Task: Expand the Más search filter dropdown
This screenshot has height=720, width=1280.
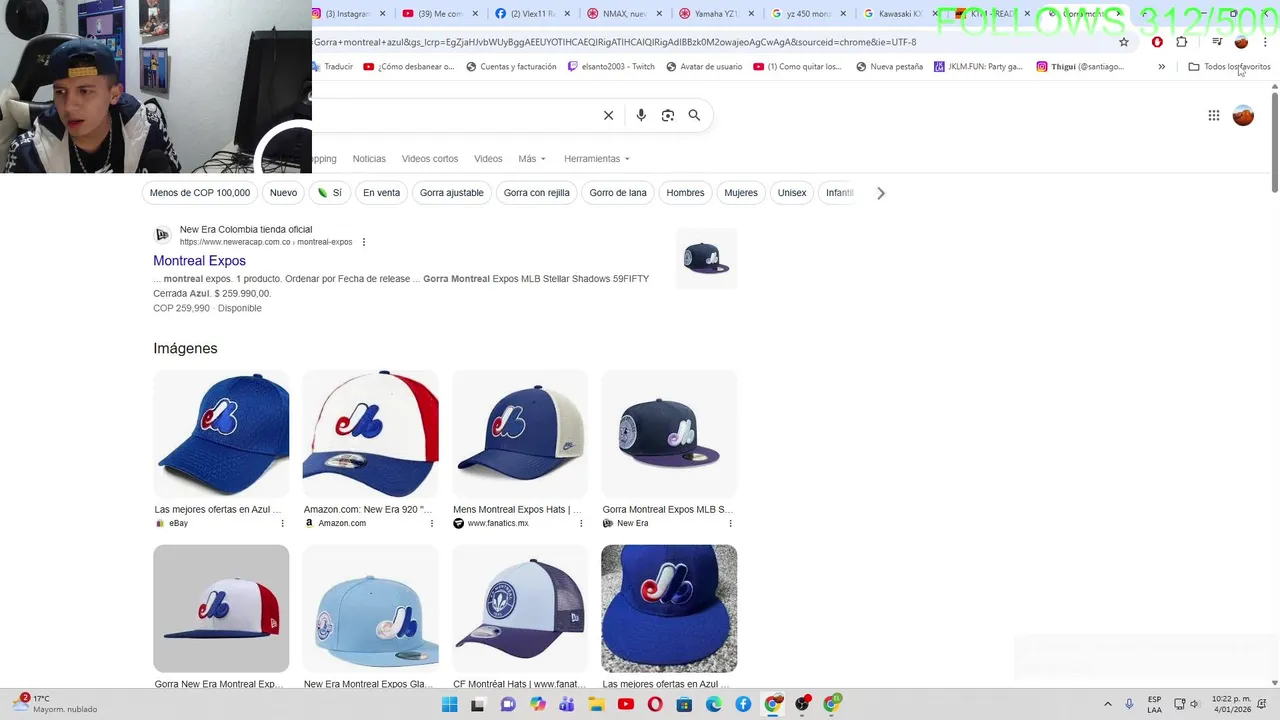Action: pyautogui.click(x=532, y=159)
